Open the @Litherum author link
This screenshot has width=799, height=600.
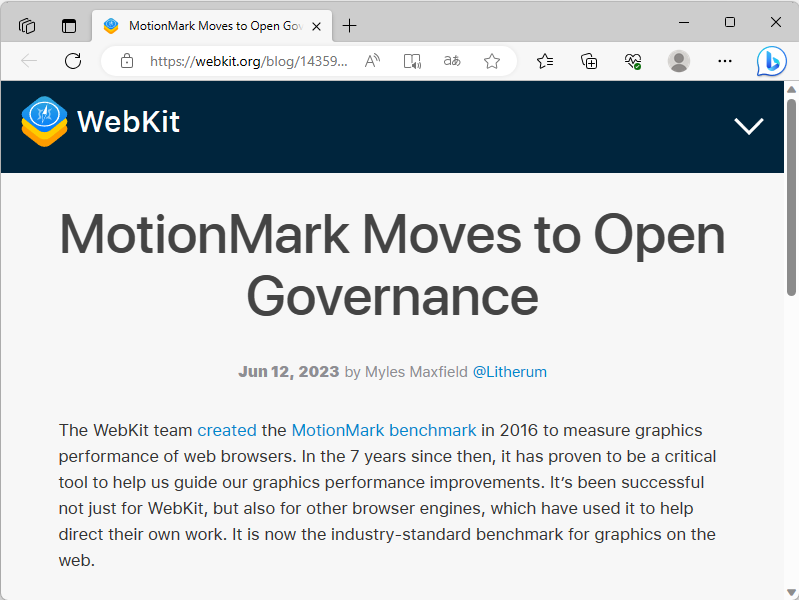[x=510, y=372]
